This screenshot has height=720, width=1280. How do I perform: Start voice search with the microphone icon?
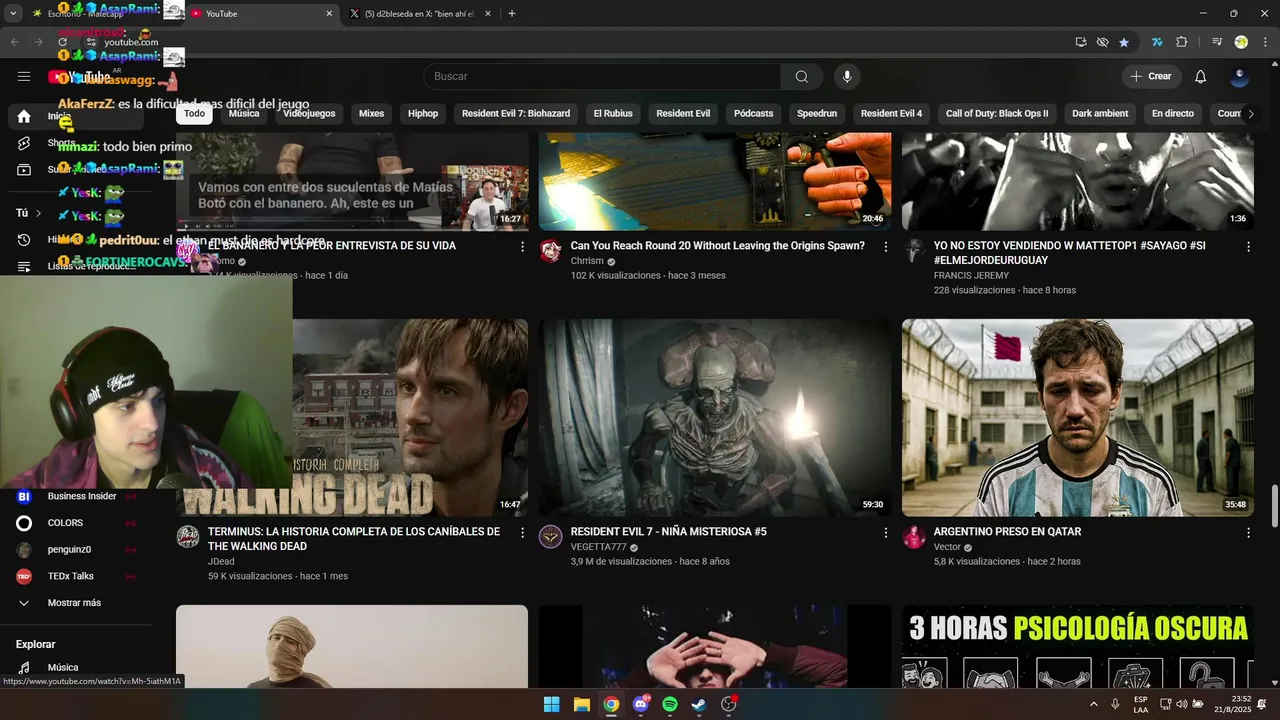pos(847,77)
